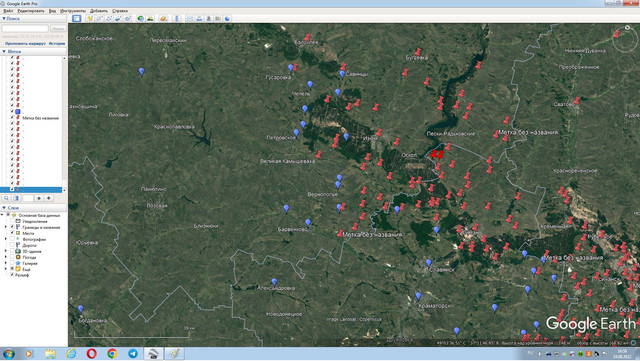Expand the 3D-здания layer node
640x361 pixels.
click(6, 251)
